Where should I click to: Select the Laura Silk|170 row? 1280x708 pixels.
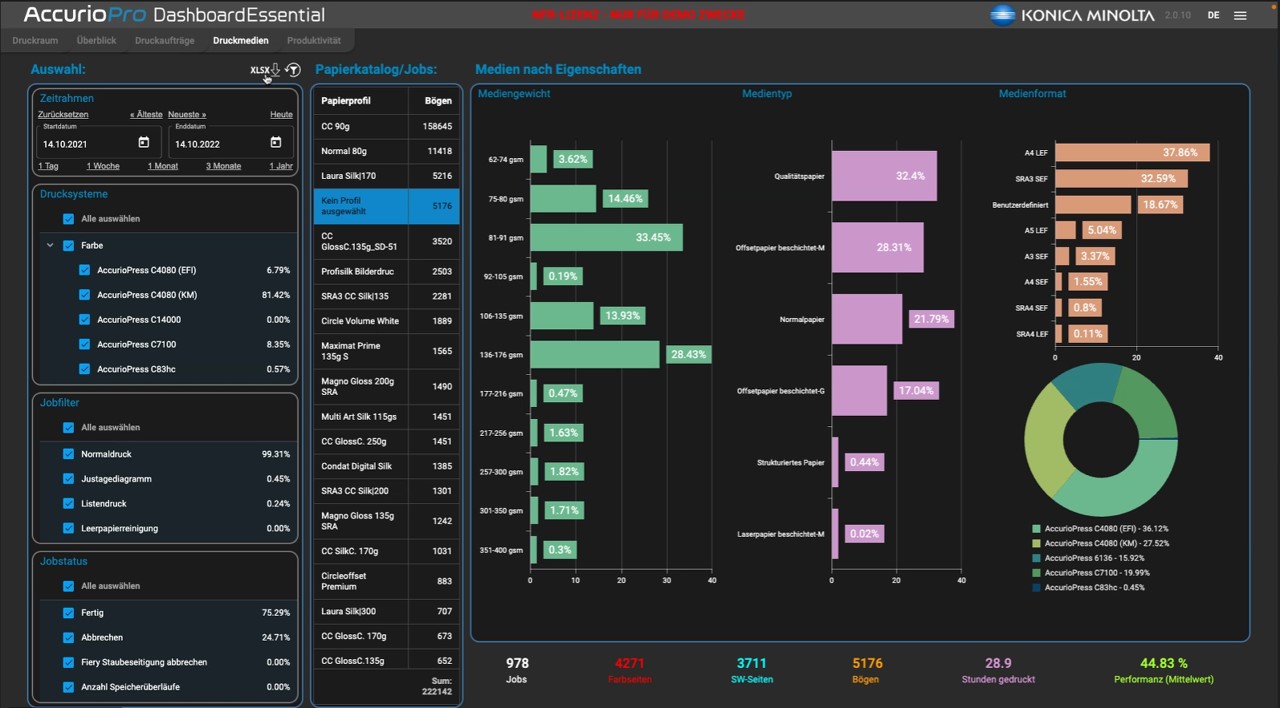[386, 176]
